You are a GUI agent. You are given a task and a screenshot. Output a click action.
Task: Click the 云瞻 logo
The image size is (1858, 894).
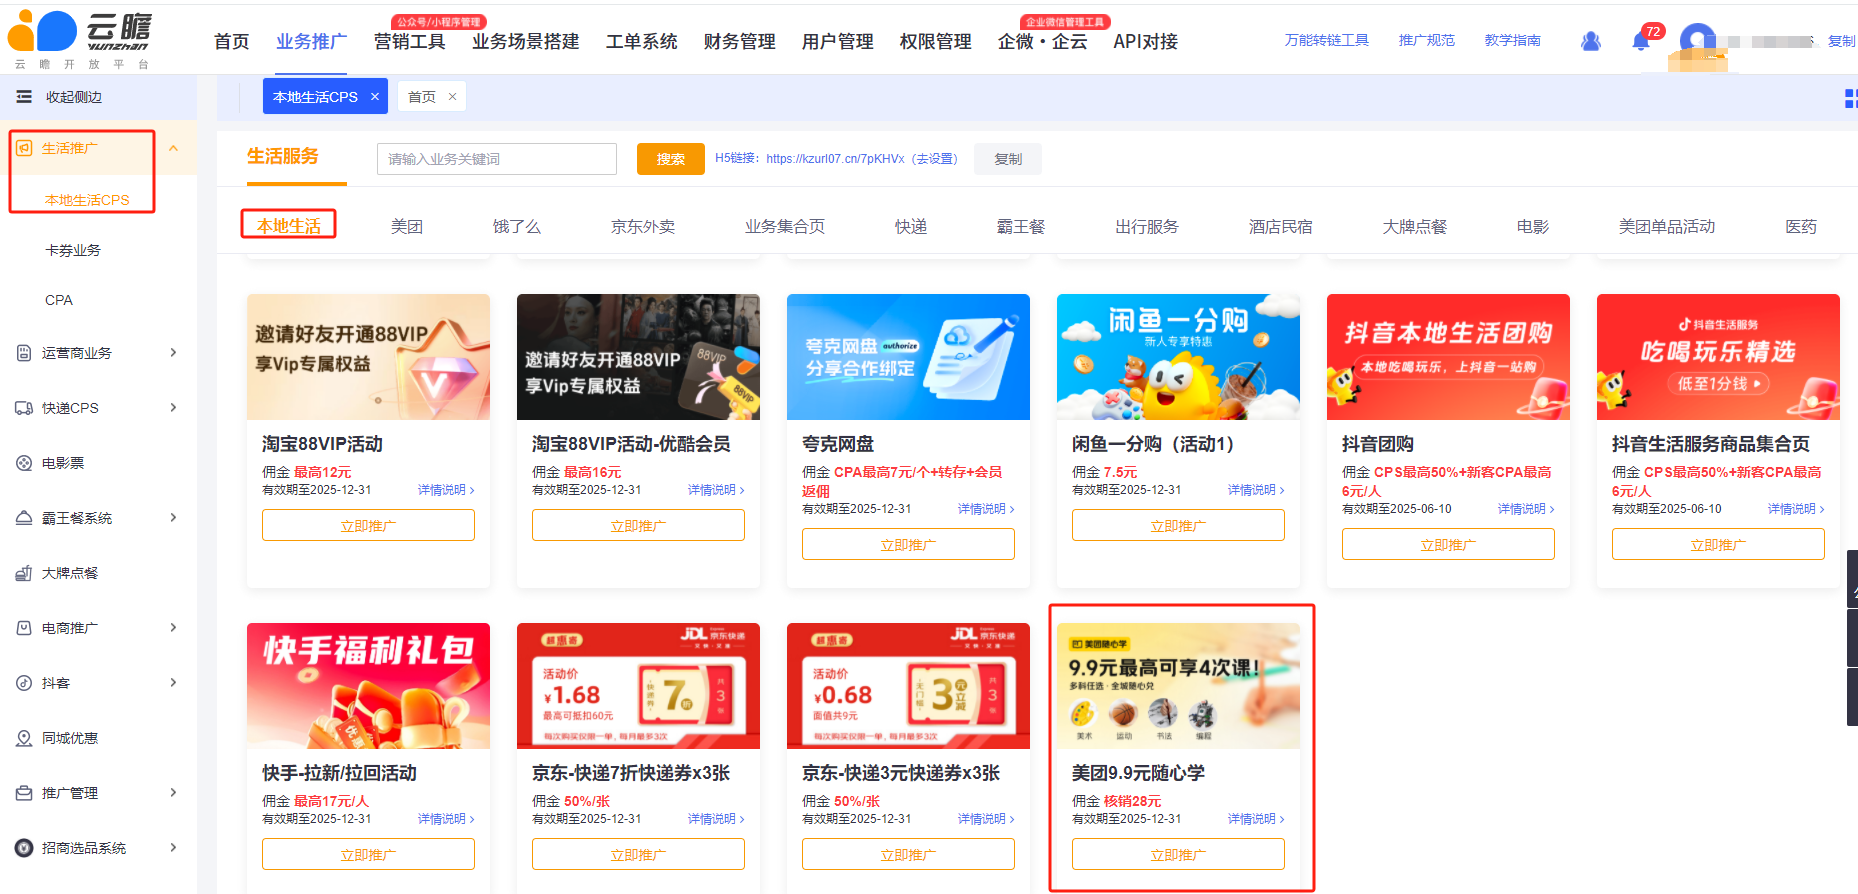[80, 37]
